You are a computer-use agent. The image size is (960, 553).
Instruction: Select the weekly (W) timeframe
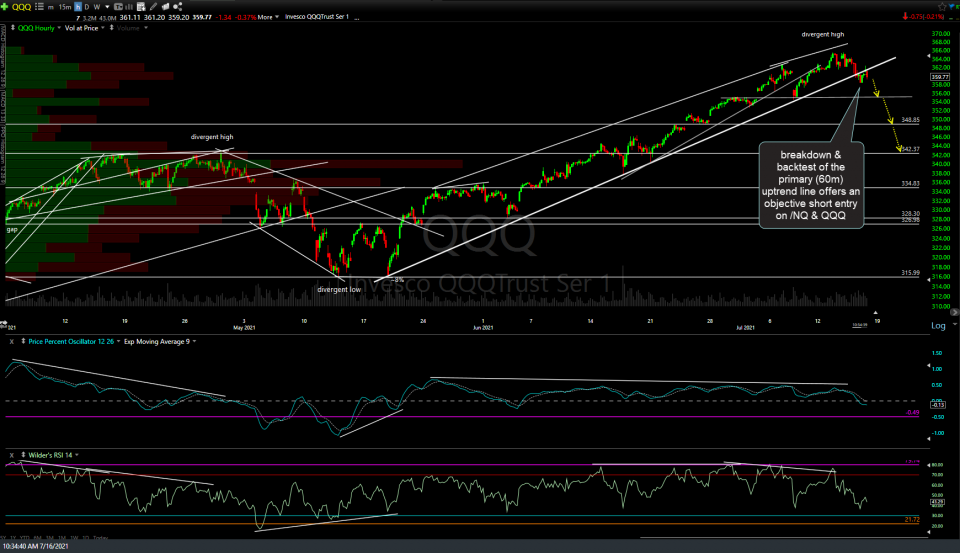(x=97, y=7)
